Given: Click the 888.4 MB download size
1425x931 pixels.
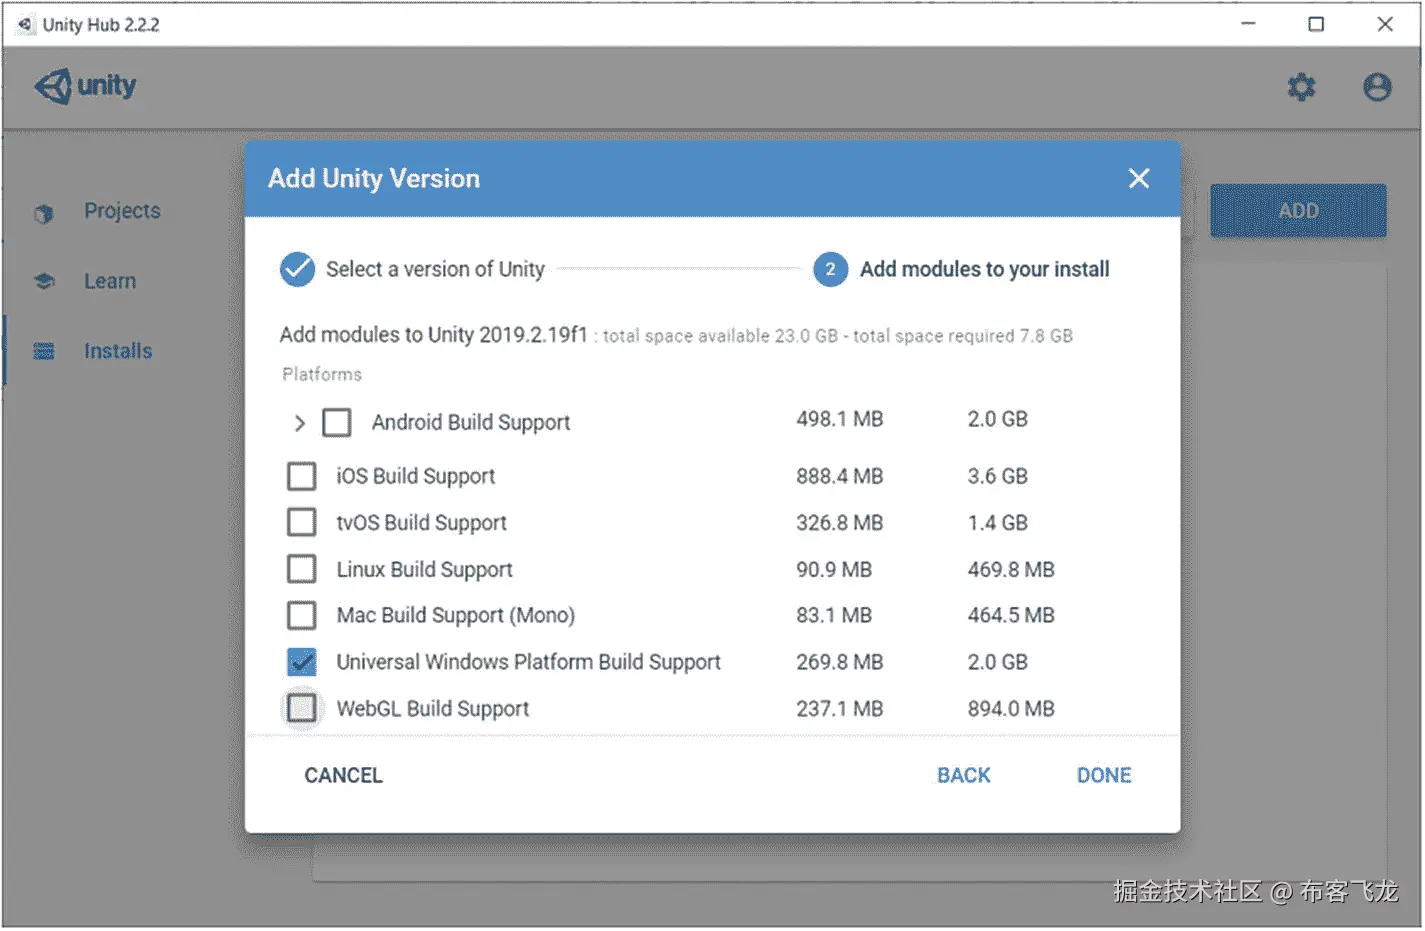Looking at the screenshot, I should tap(839, 476).
